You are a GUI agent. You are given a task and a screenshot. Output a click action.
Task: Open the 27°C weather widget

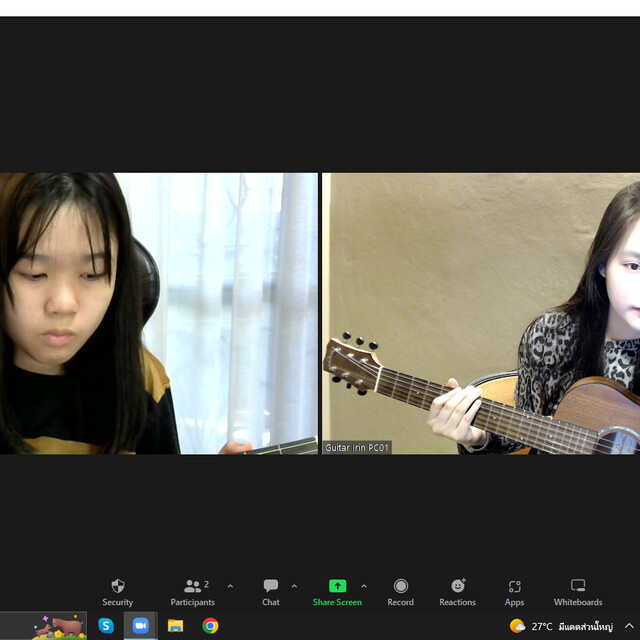pos(562,626)
